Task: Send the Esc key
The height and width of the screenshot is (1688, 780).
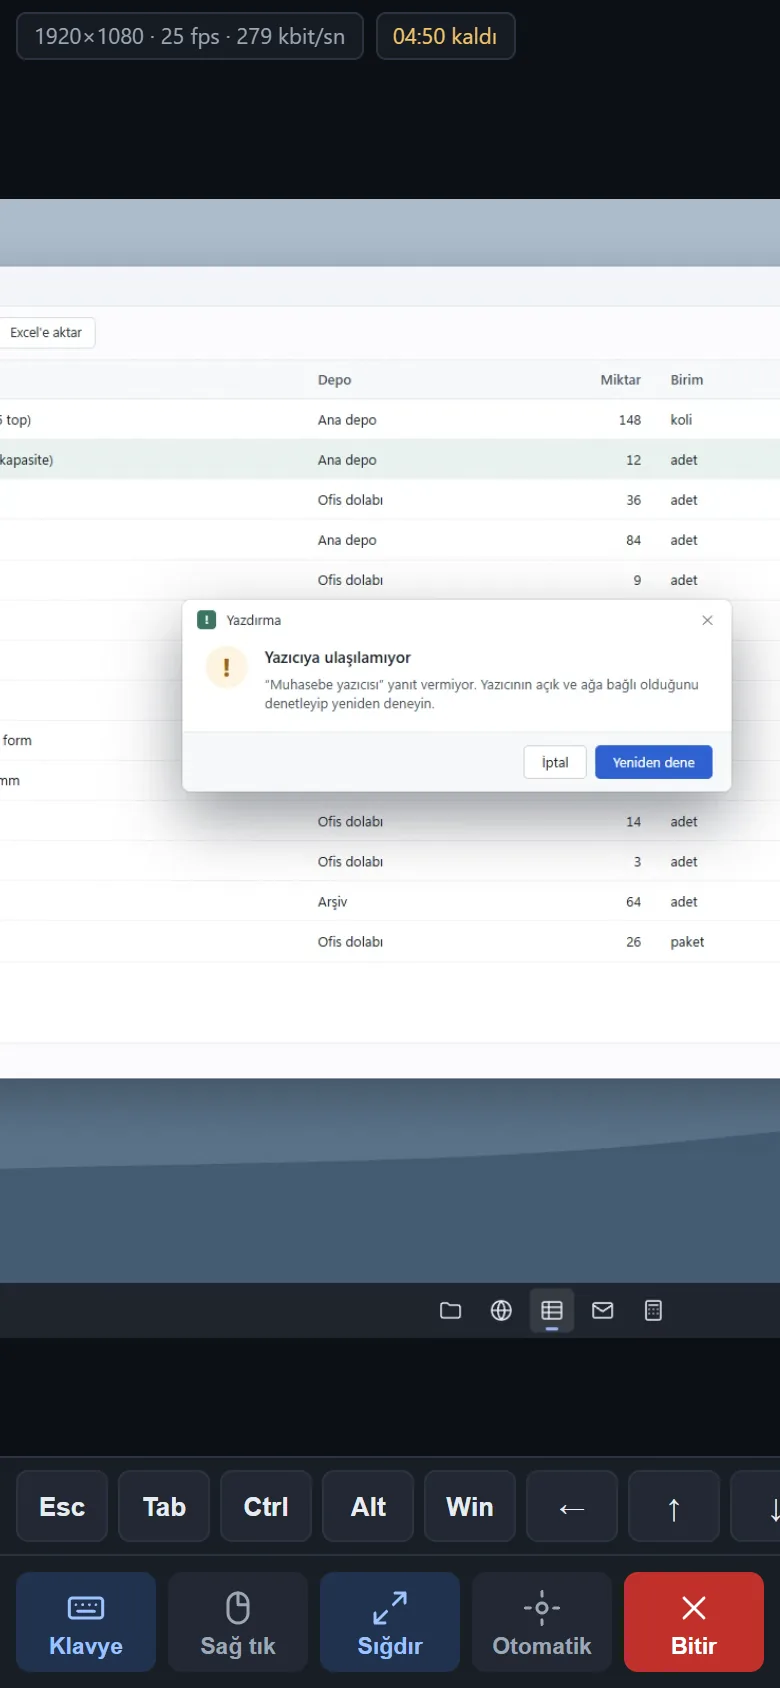Action: (x=62, y=1506)
